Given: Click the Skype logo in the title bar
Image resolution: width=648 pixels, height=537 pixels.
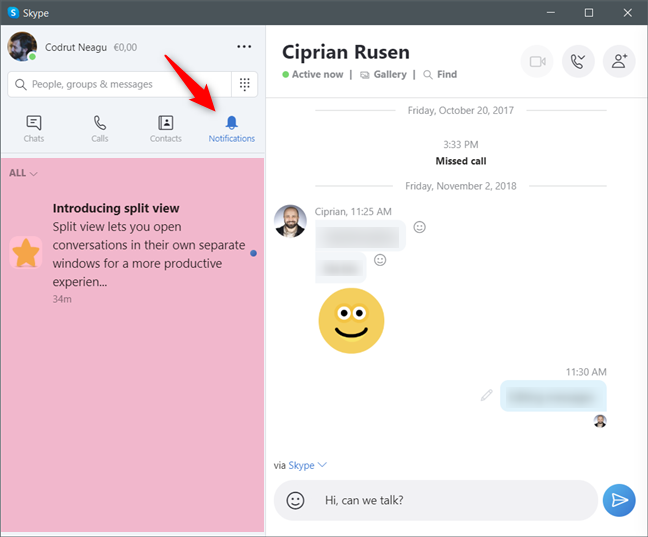Looking at the screenshot, I should tap(13, 13).
